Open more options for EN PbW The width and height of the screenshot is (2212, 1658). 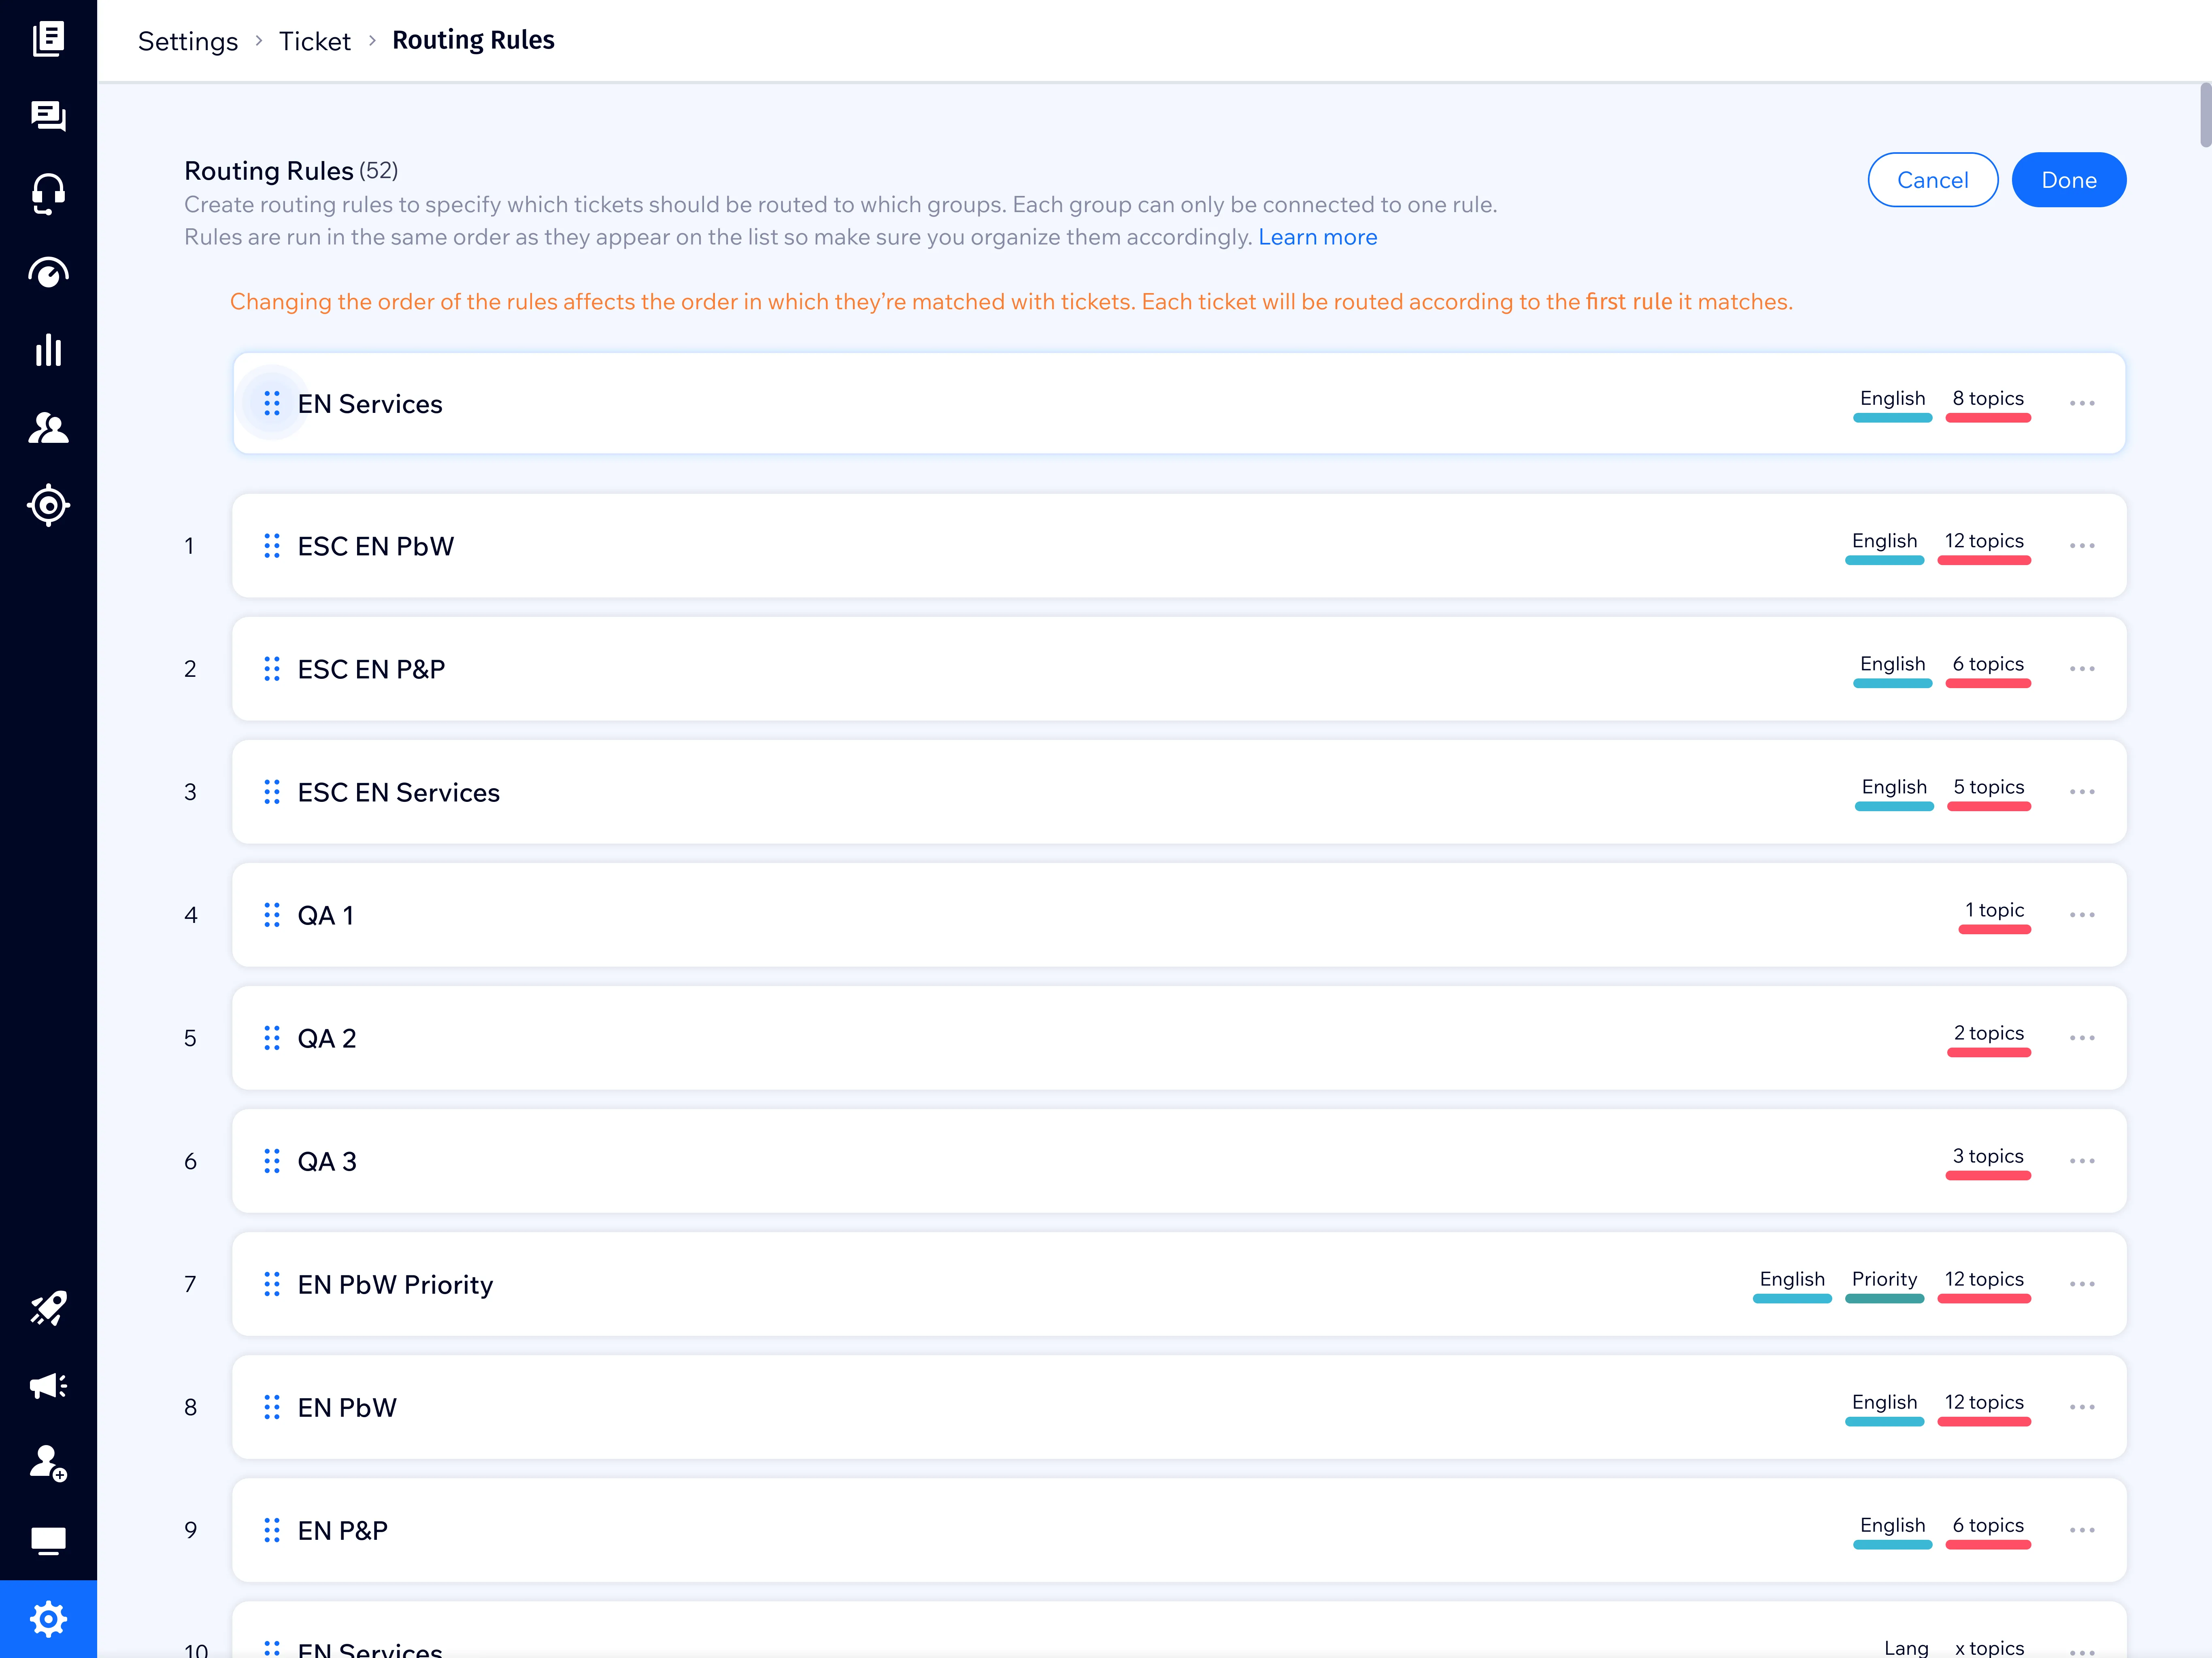coord(2082,1407)
